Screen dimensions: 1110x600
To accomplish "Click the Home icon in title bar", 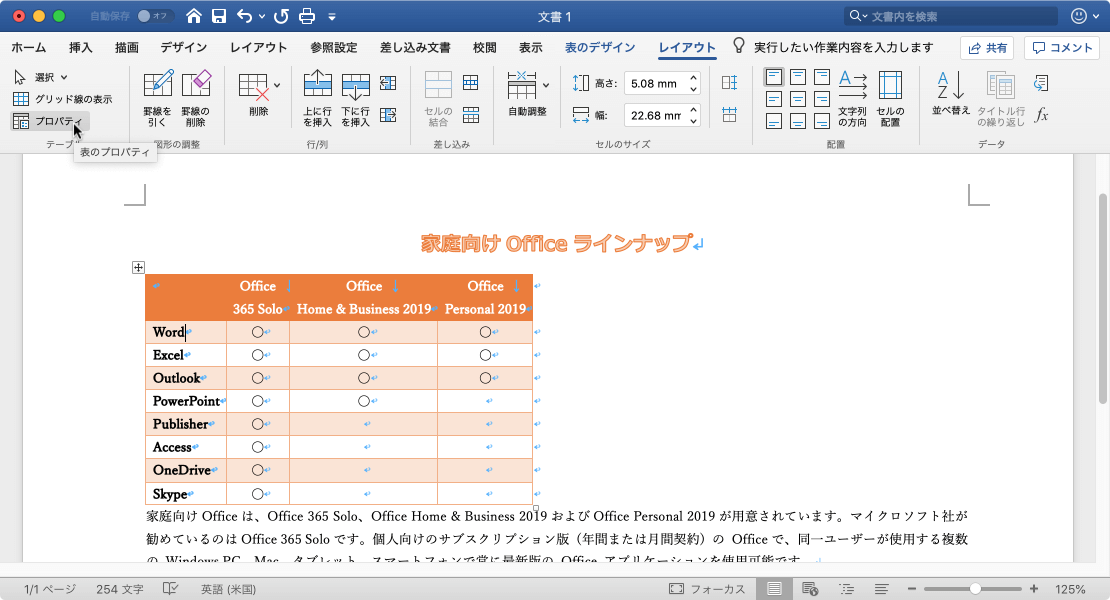I will tap(193, 16).
